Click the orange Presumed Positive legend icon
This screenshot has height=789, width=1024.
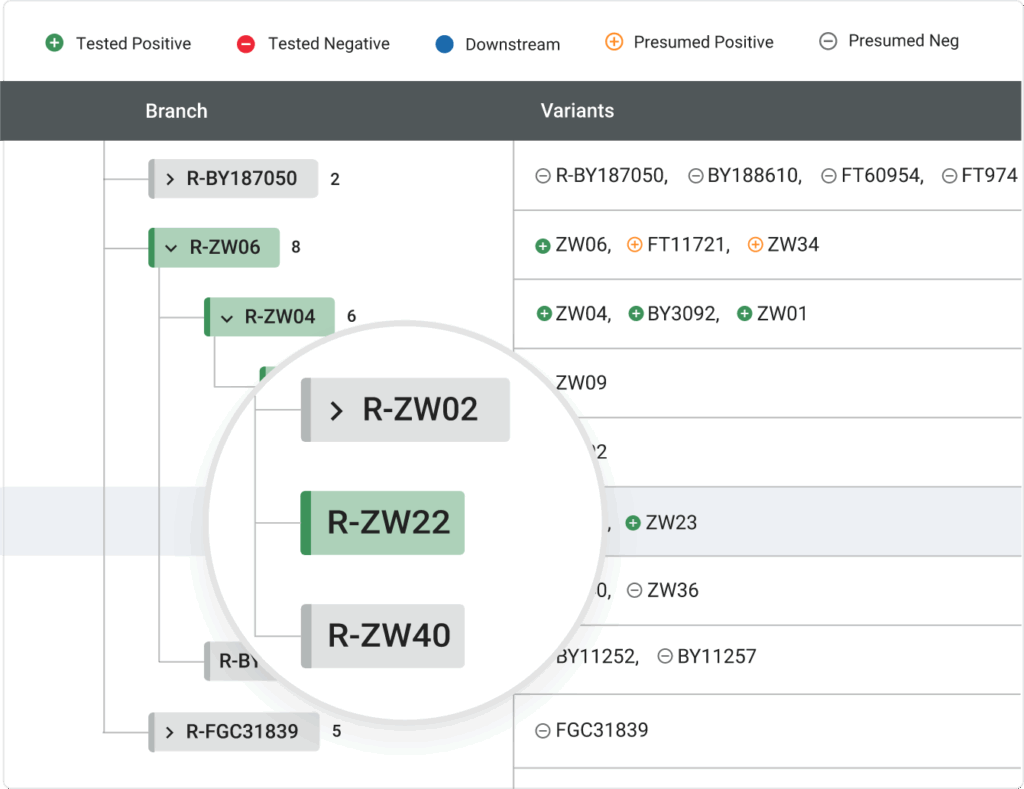(614, 42)
